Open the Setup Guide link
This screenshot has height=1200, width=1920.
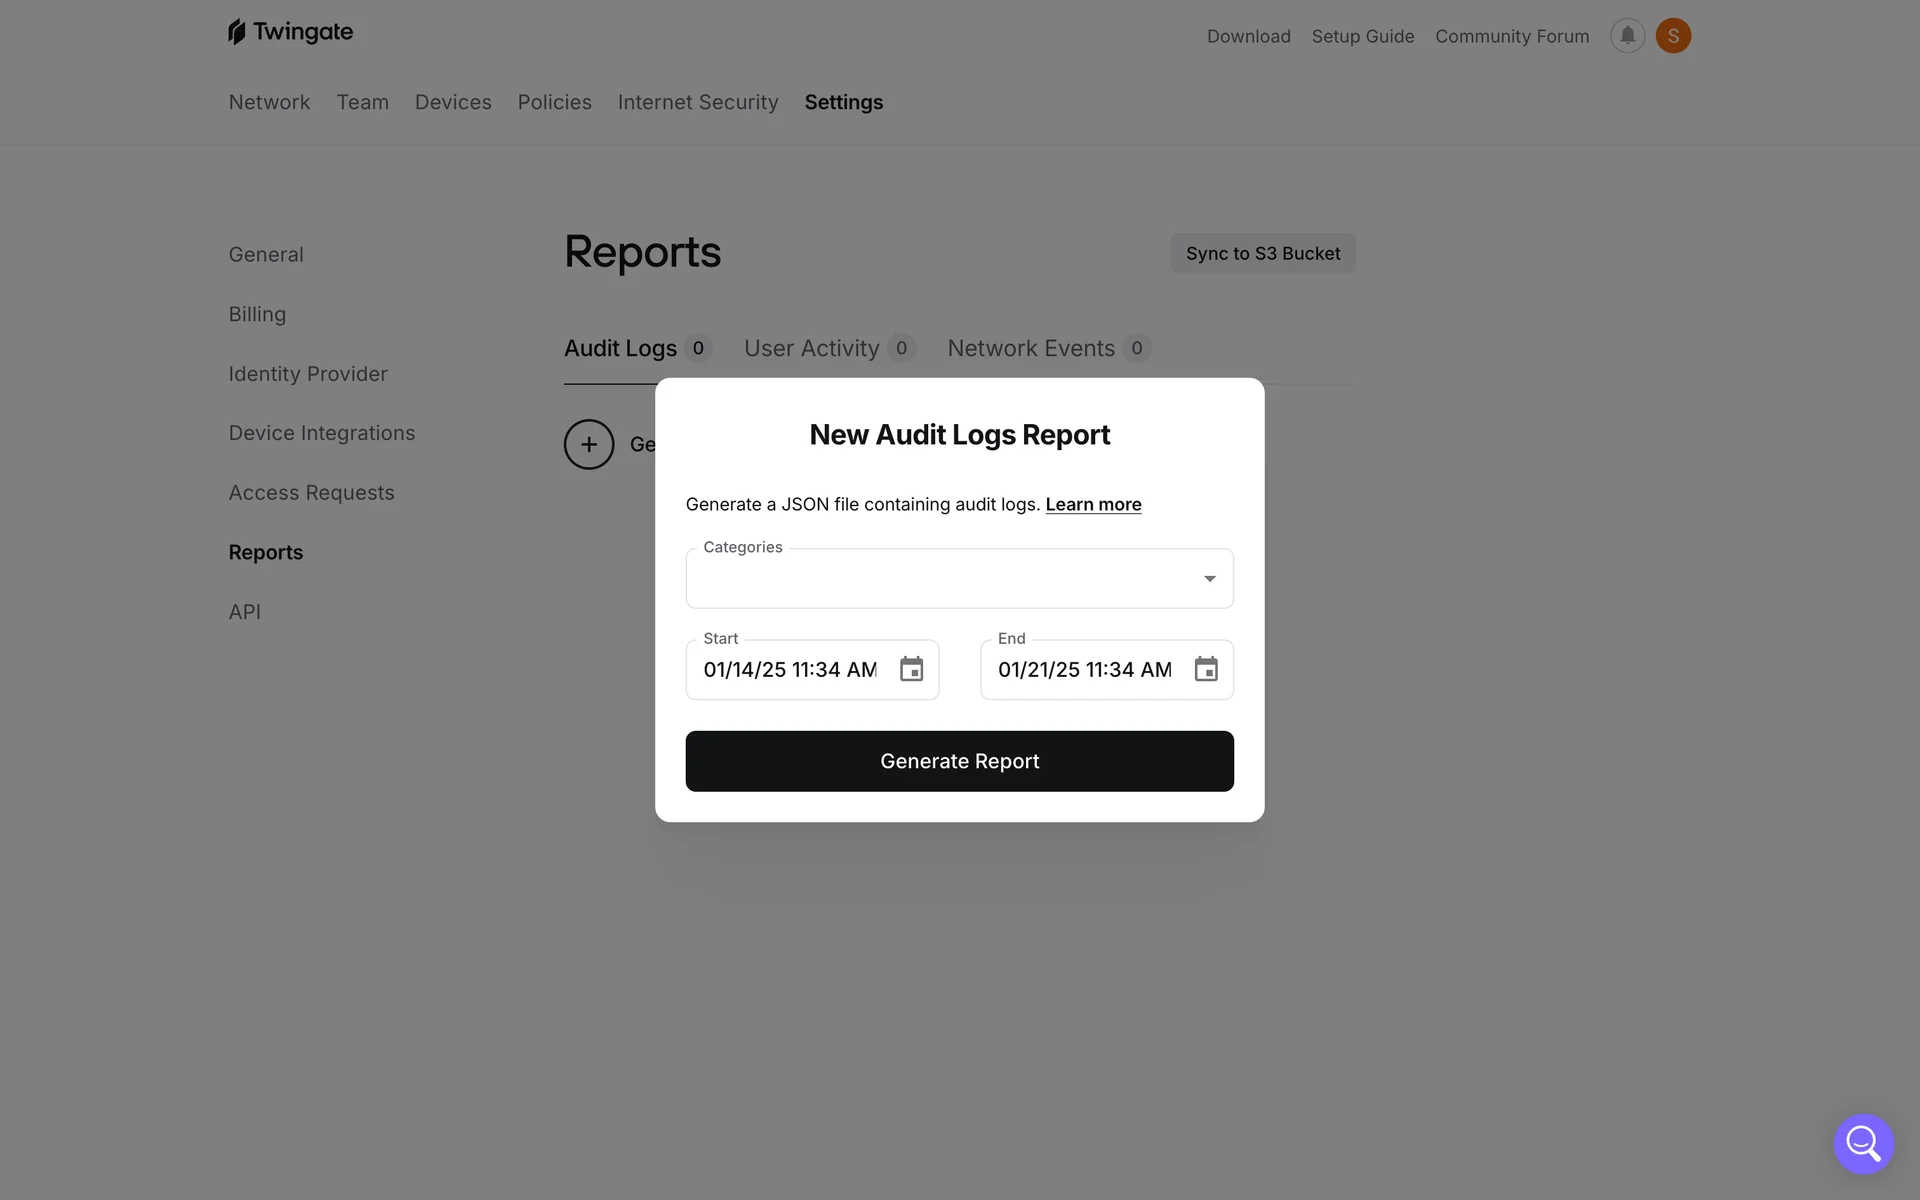tap(1362, 36)
